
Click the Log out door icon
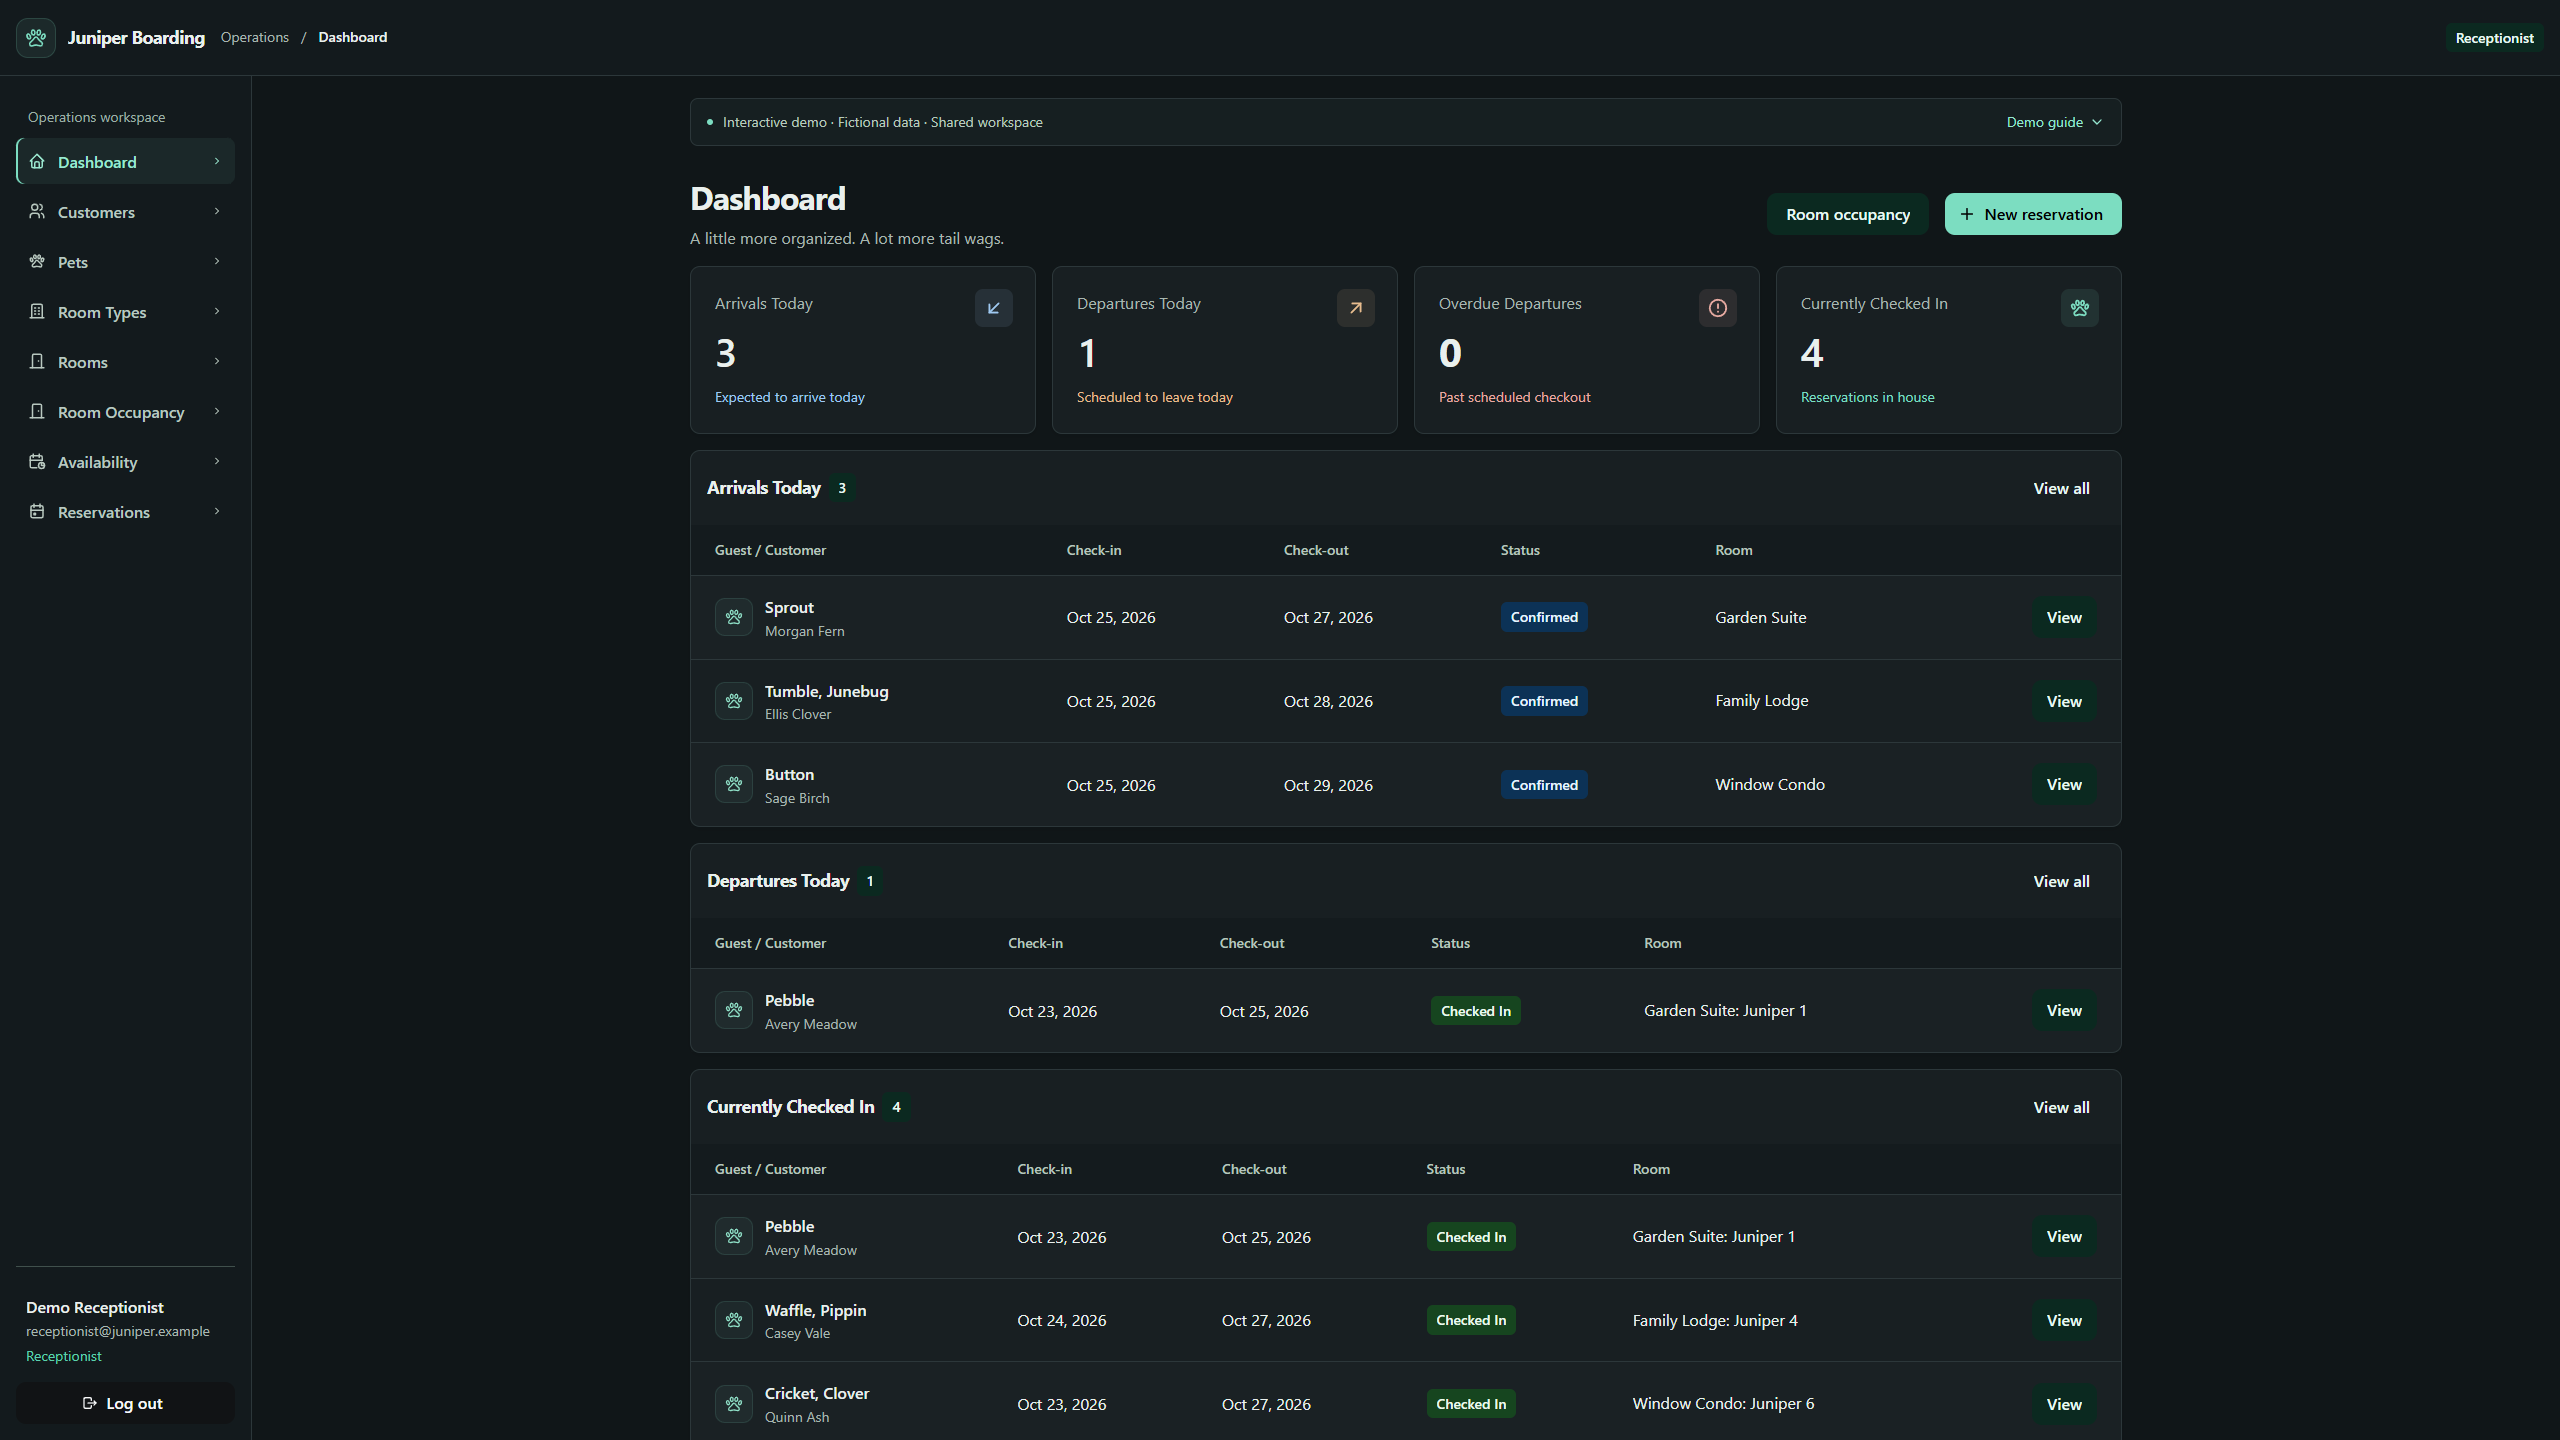89,1403
